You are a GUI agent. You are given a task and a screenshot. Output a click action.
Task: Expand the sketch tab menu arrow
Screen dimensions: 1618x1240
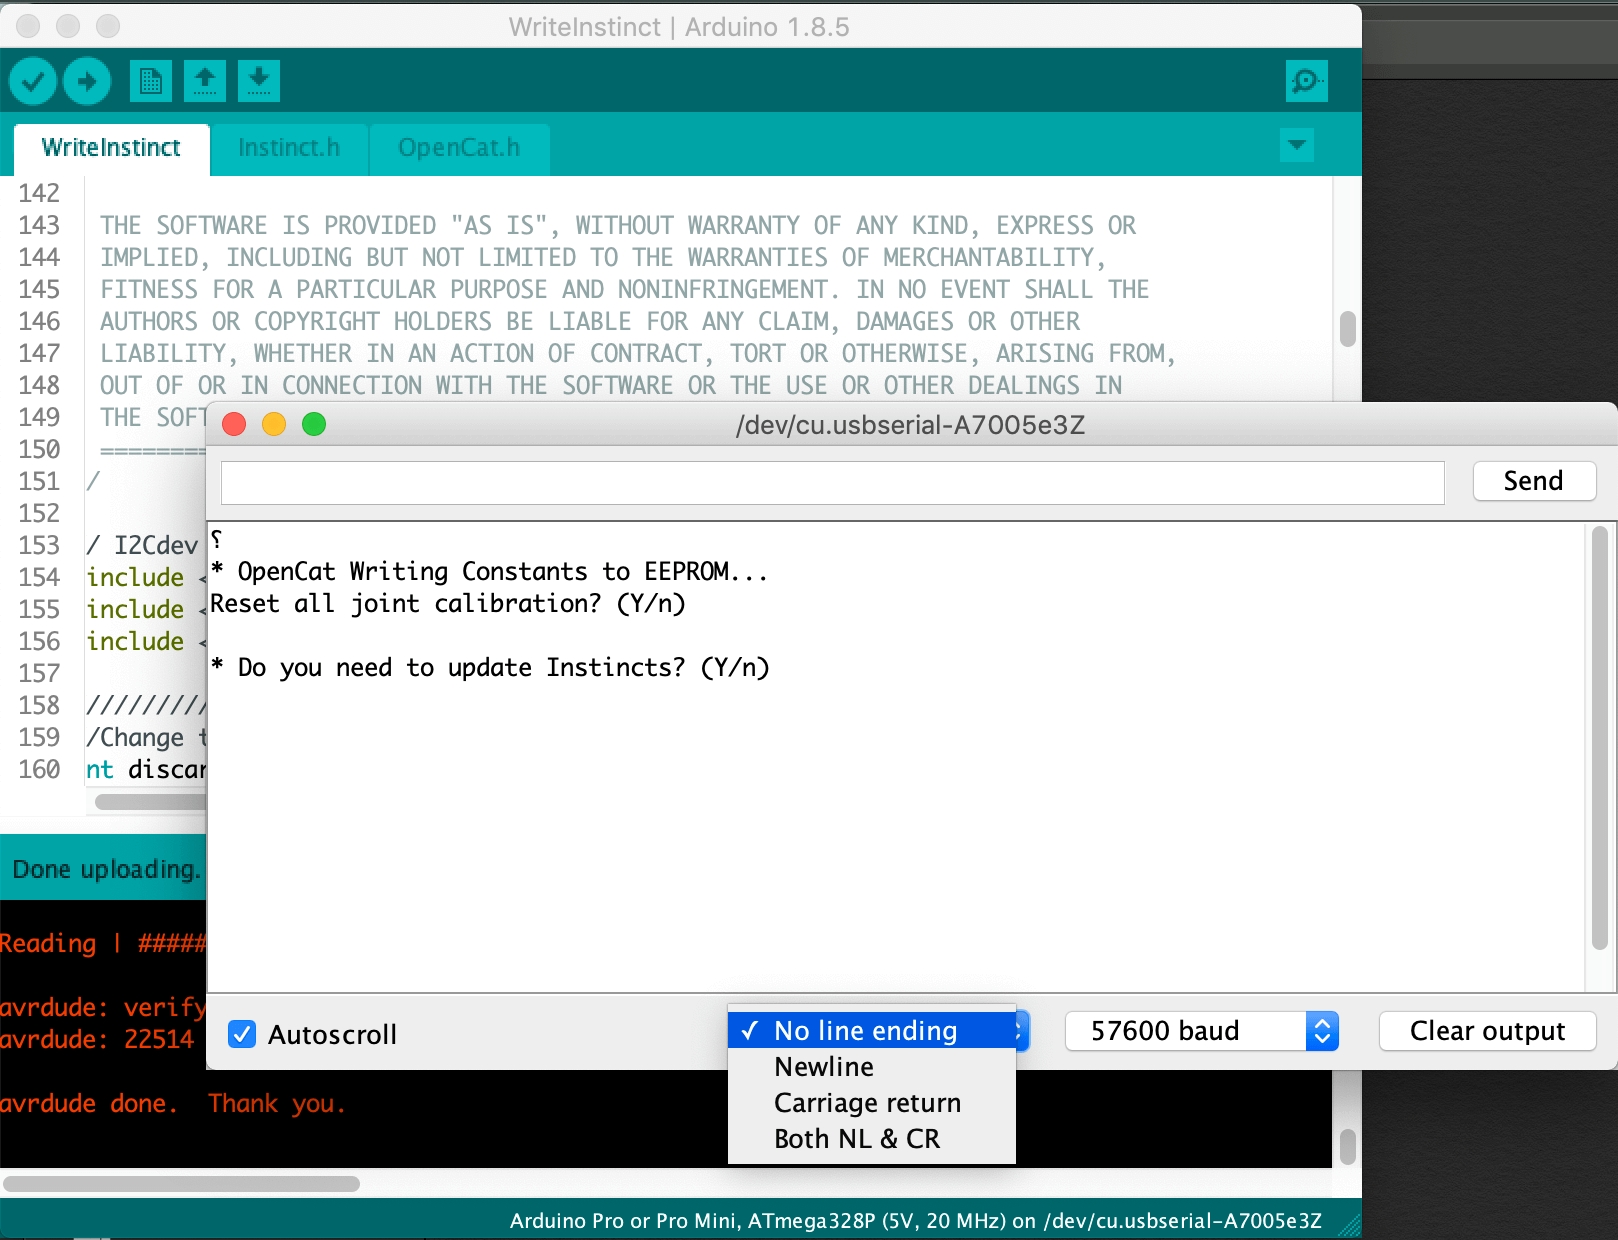(x=1297, y=146)
